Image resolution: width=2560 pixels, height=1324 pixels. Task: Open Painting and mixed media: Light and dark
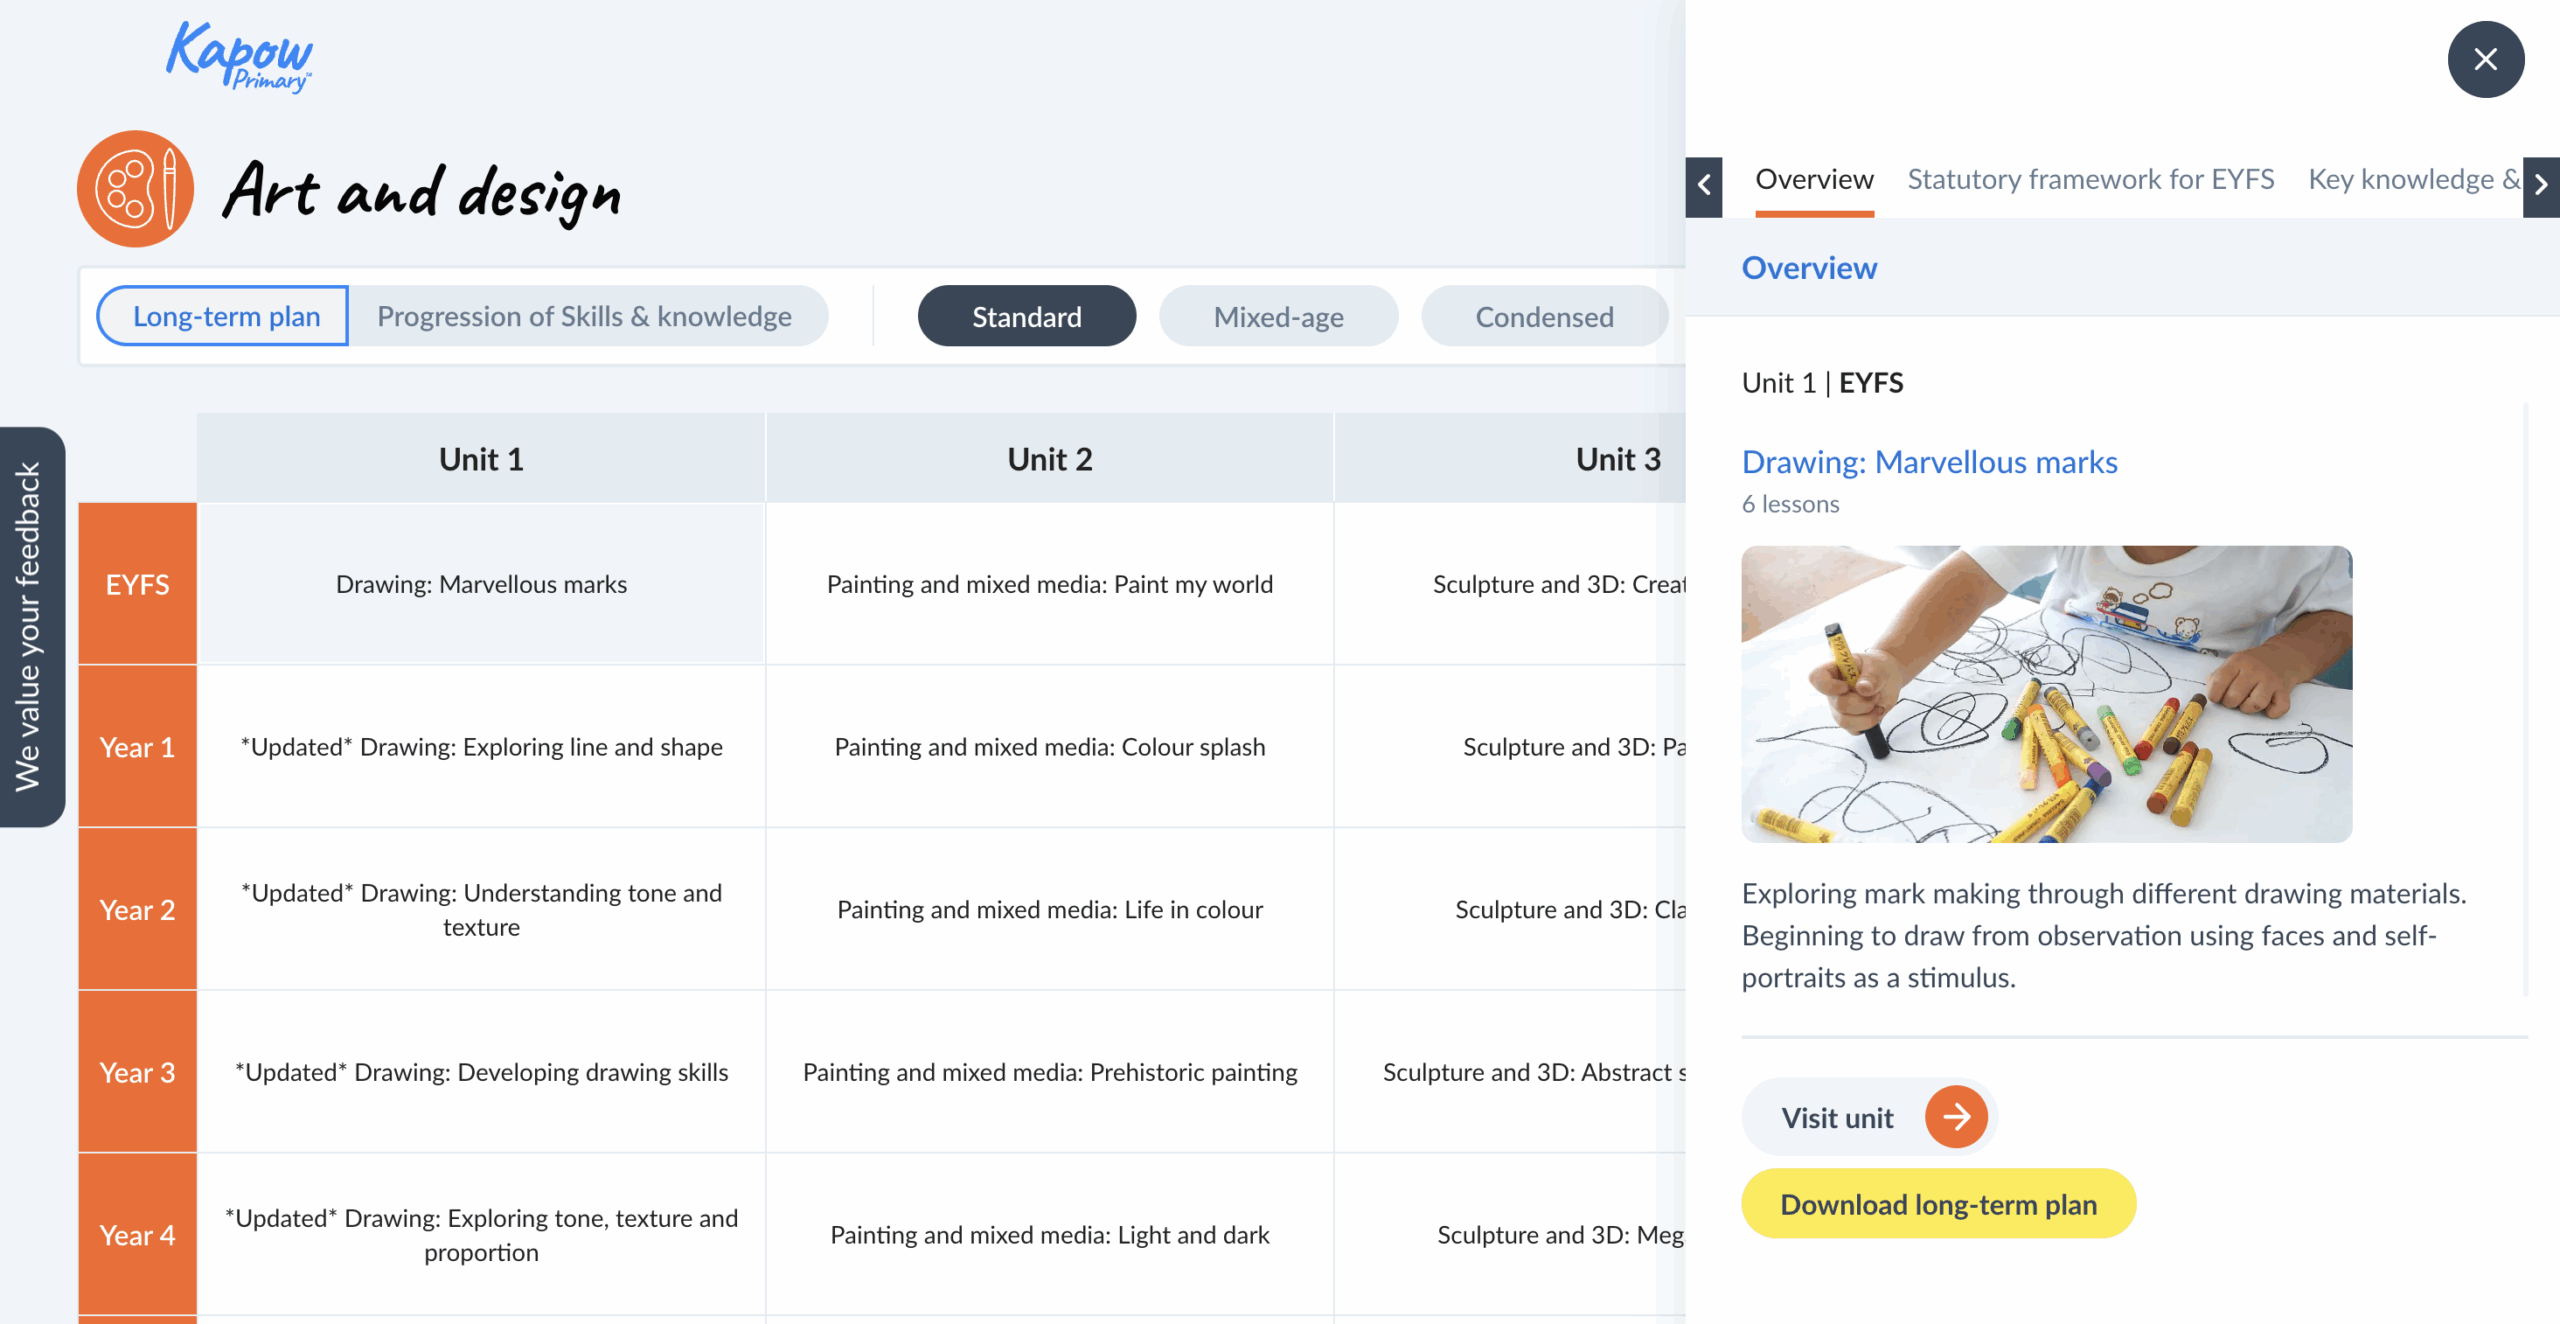click(1049, 1235)
